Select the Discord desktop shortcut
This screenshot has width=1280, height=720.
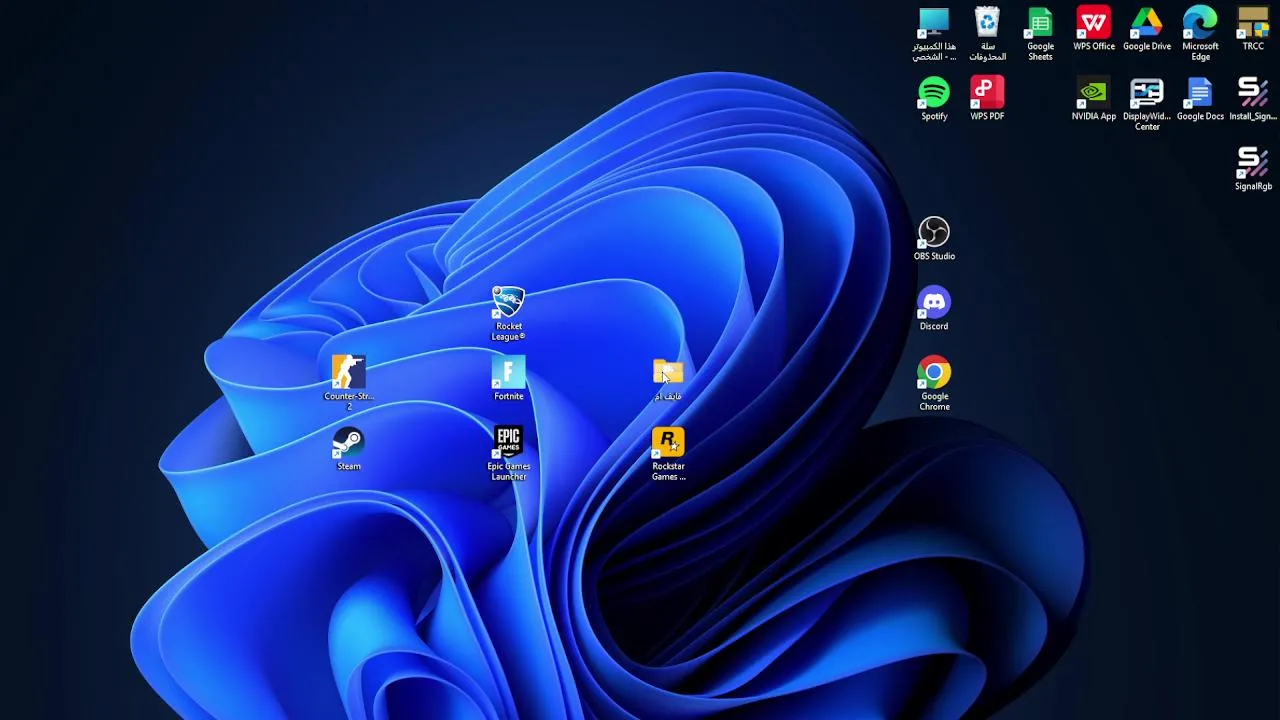[934, 308]
